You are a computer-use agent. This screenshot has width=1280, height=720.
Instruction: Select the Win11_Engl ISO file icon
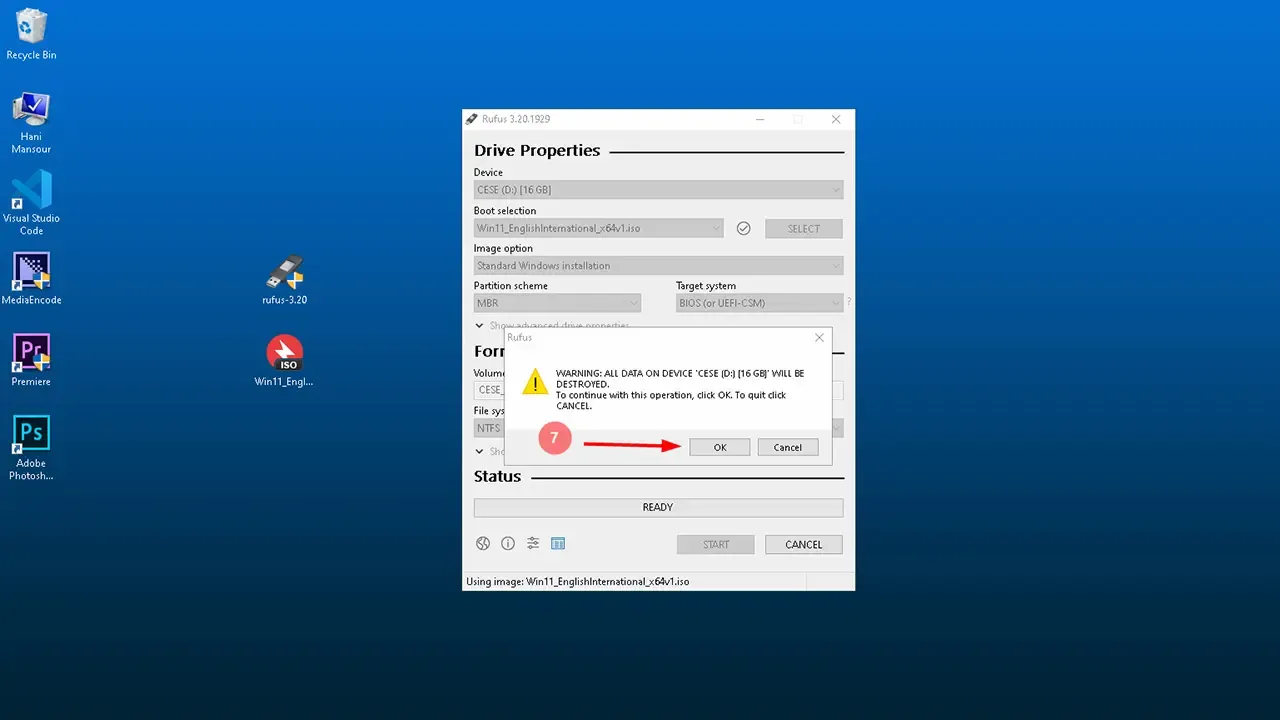pyautogui.click(x=284, y=361)
